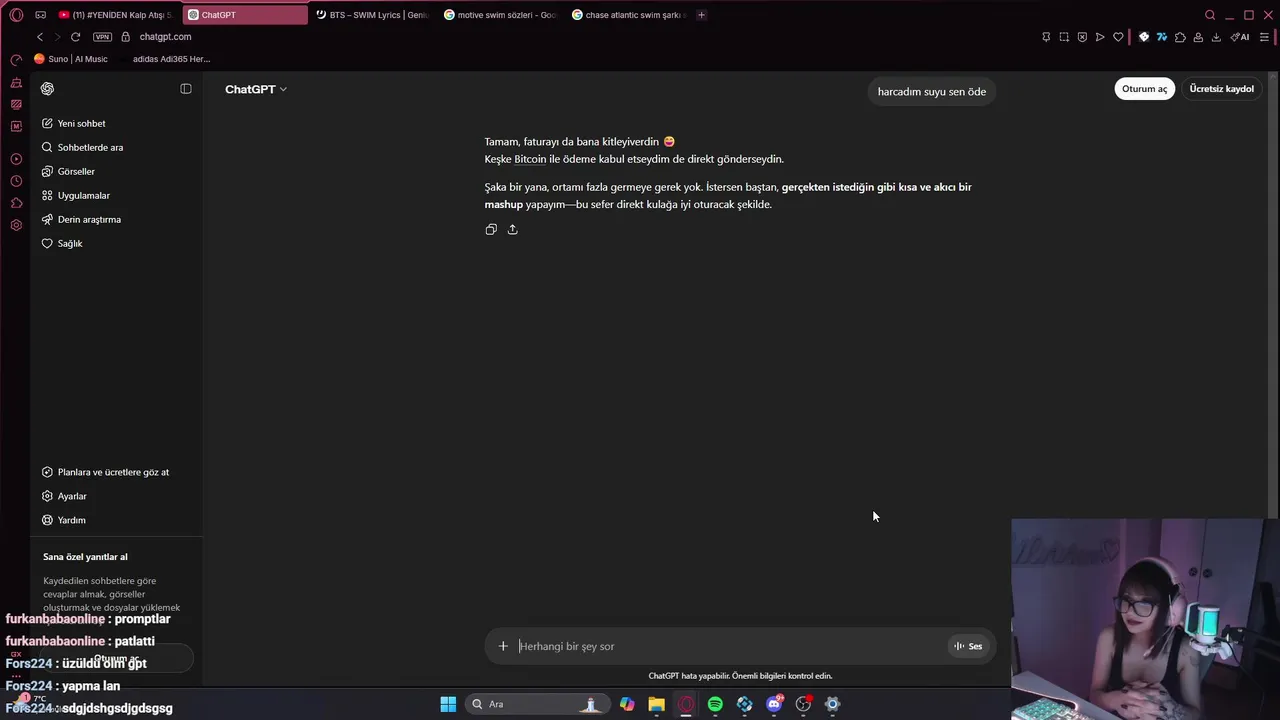Viewport: 1280px width, 720px height.
Task: Select the ChatGPT browser tab
Action: [245, 15]
